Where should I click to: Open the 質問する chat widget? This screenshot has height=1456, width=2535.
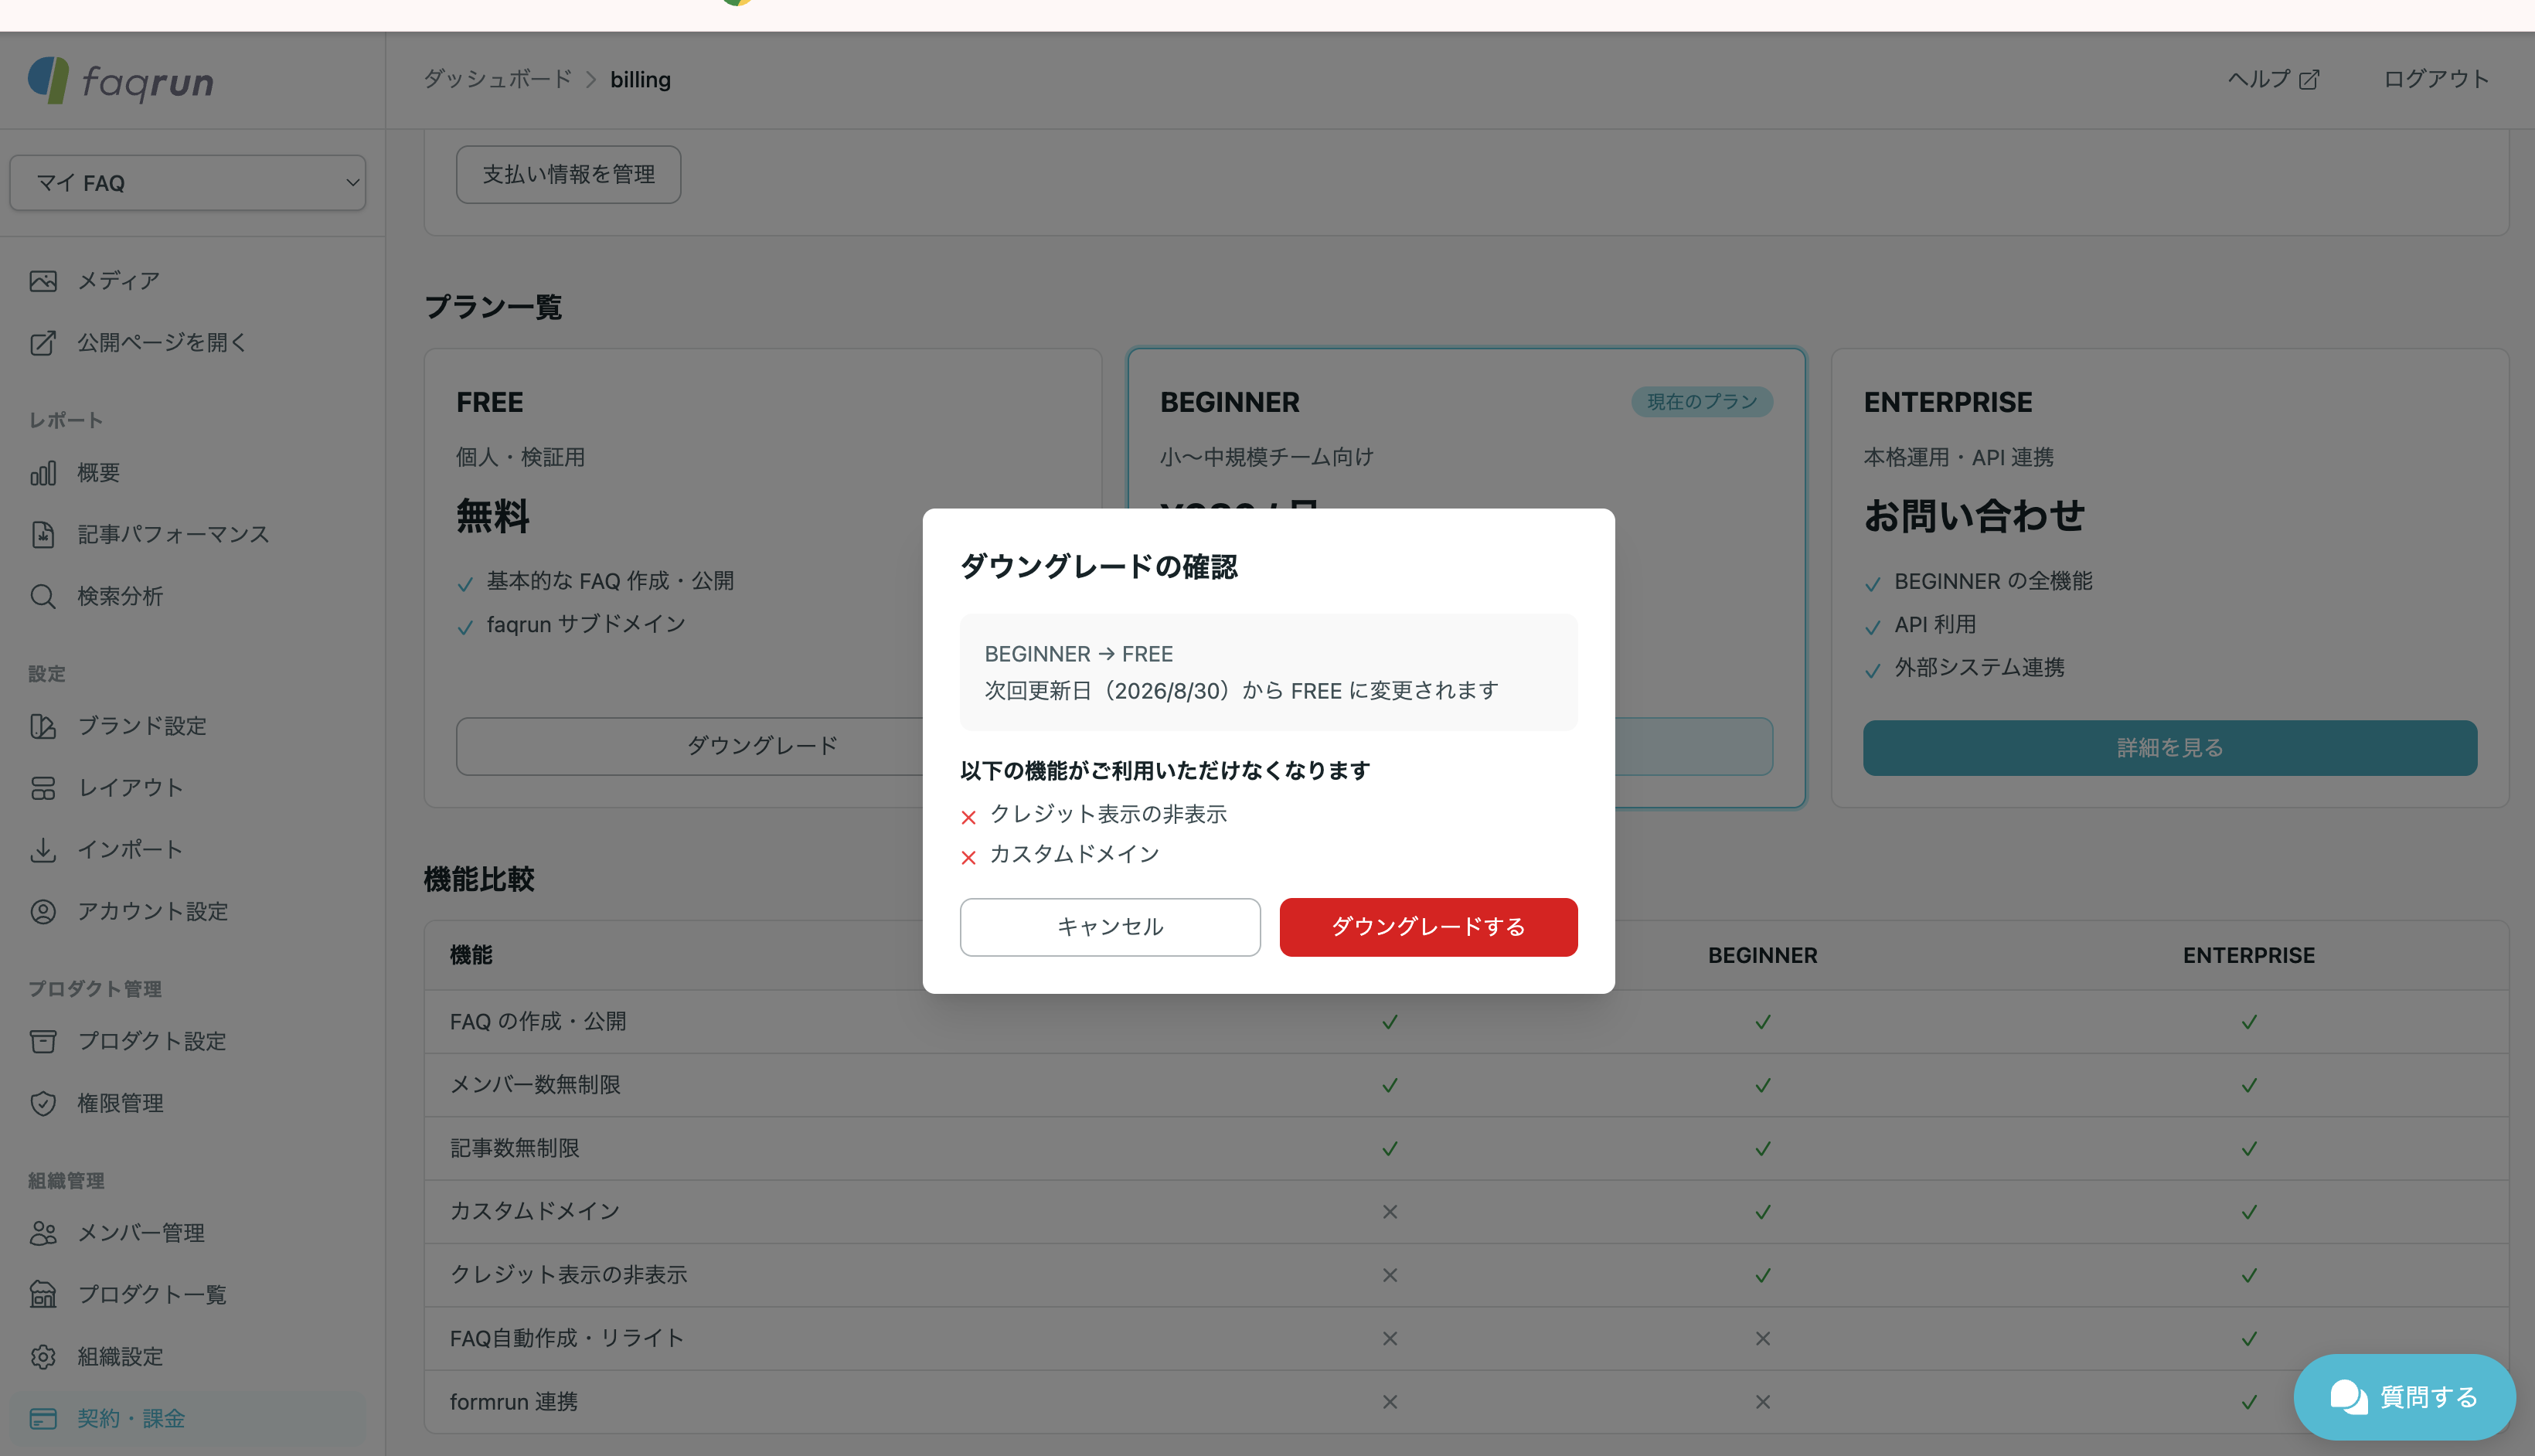(x=2404, y=1397)
